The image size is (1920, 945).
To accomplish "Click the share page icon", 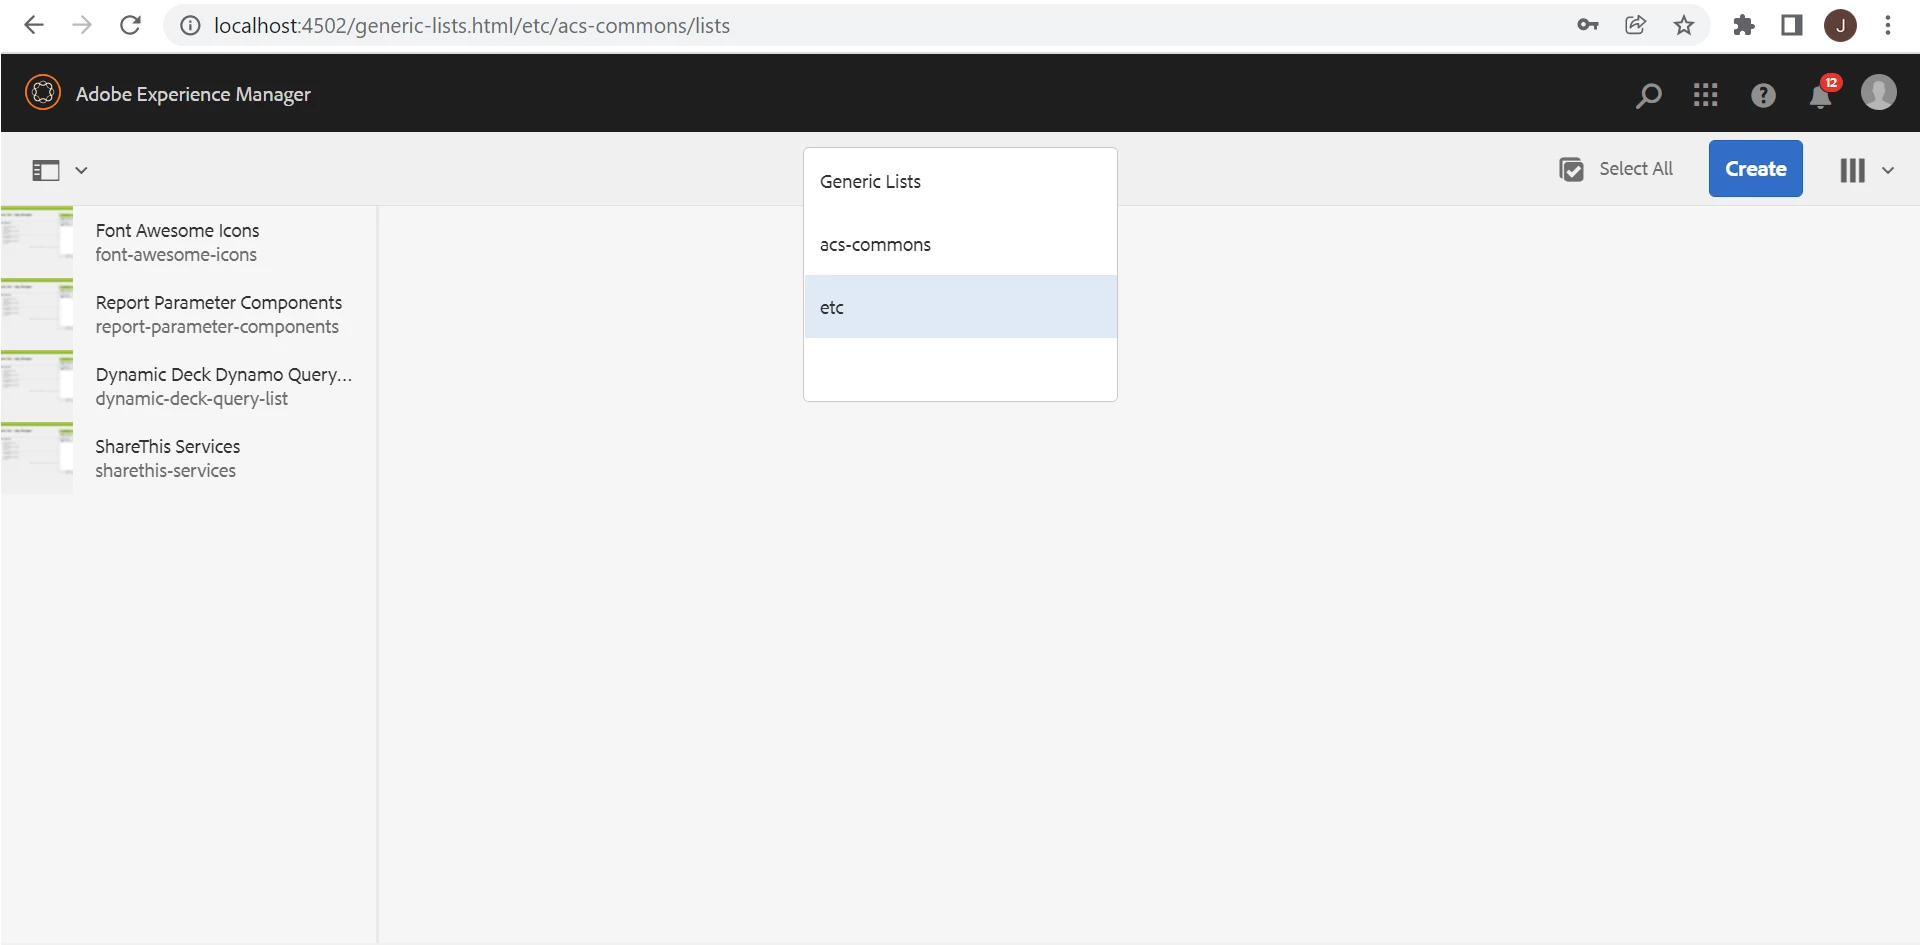I will [1635, 25].
